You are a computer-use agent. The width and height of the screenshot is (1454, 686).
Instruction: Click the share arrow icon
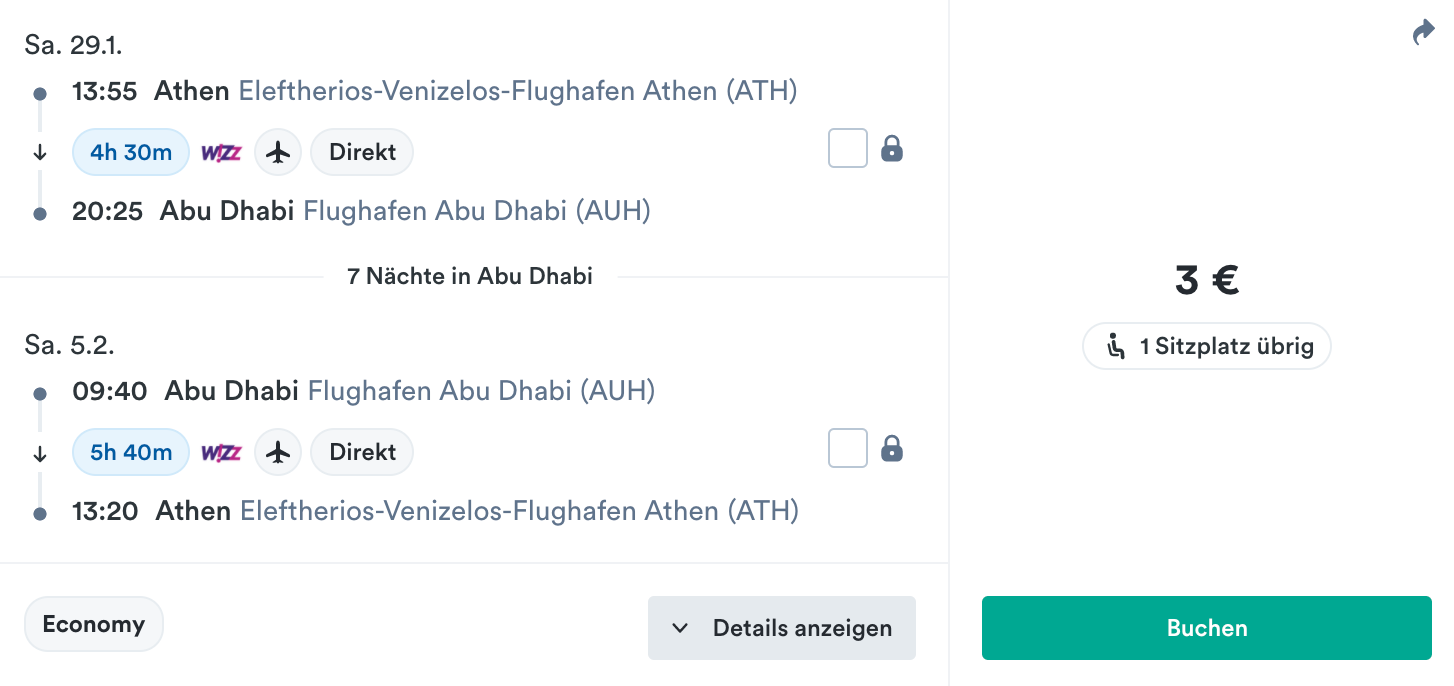coord(1423,34)
